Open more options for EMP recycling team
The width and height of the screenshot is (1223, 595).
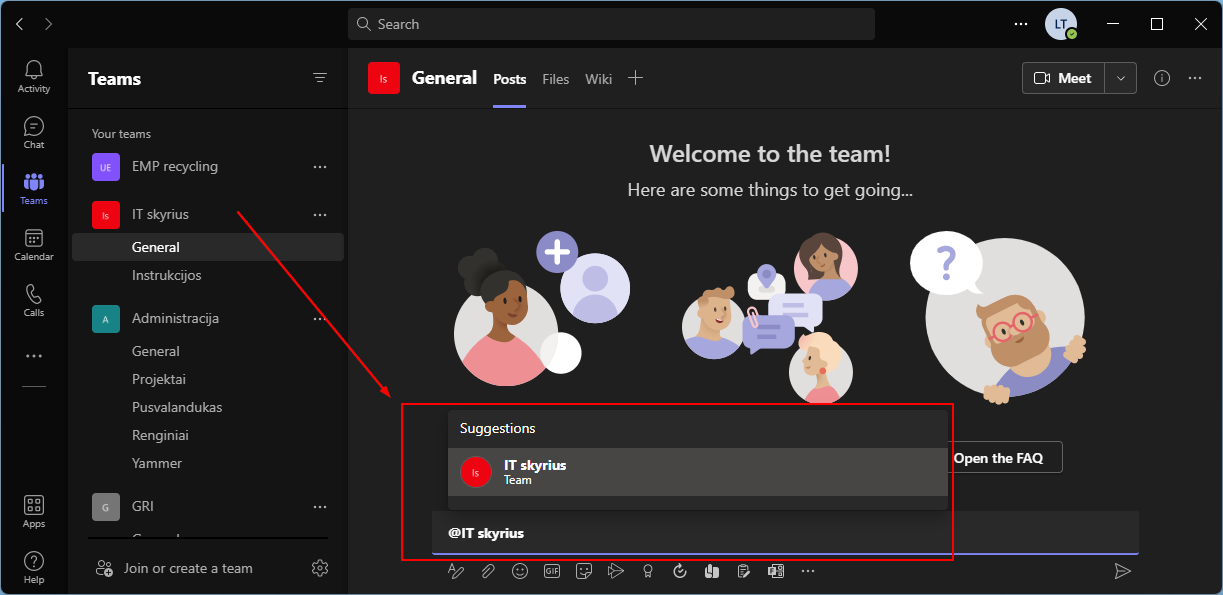pos(320,166)
